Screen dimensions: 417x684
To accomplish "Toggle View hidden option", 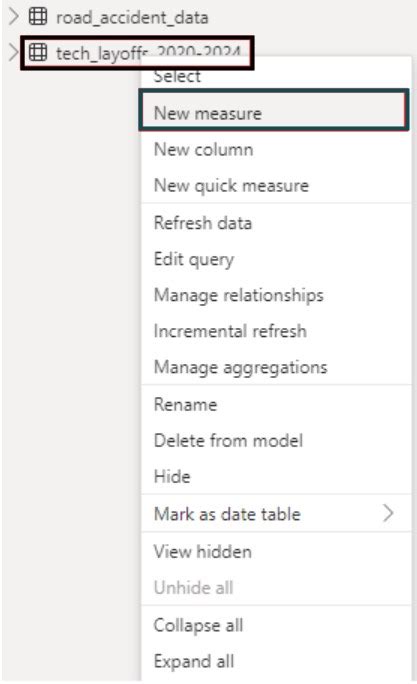I will tap(276, 551).
